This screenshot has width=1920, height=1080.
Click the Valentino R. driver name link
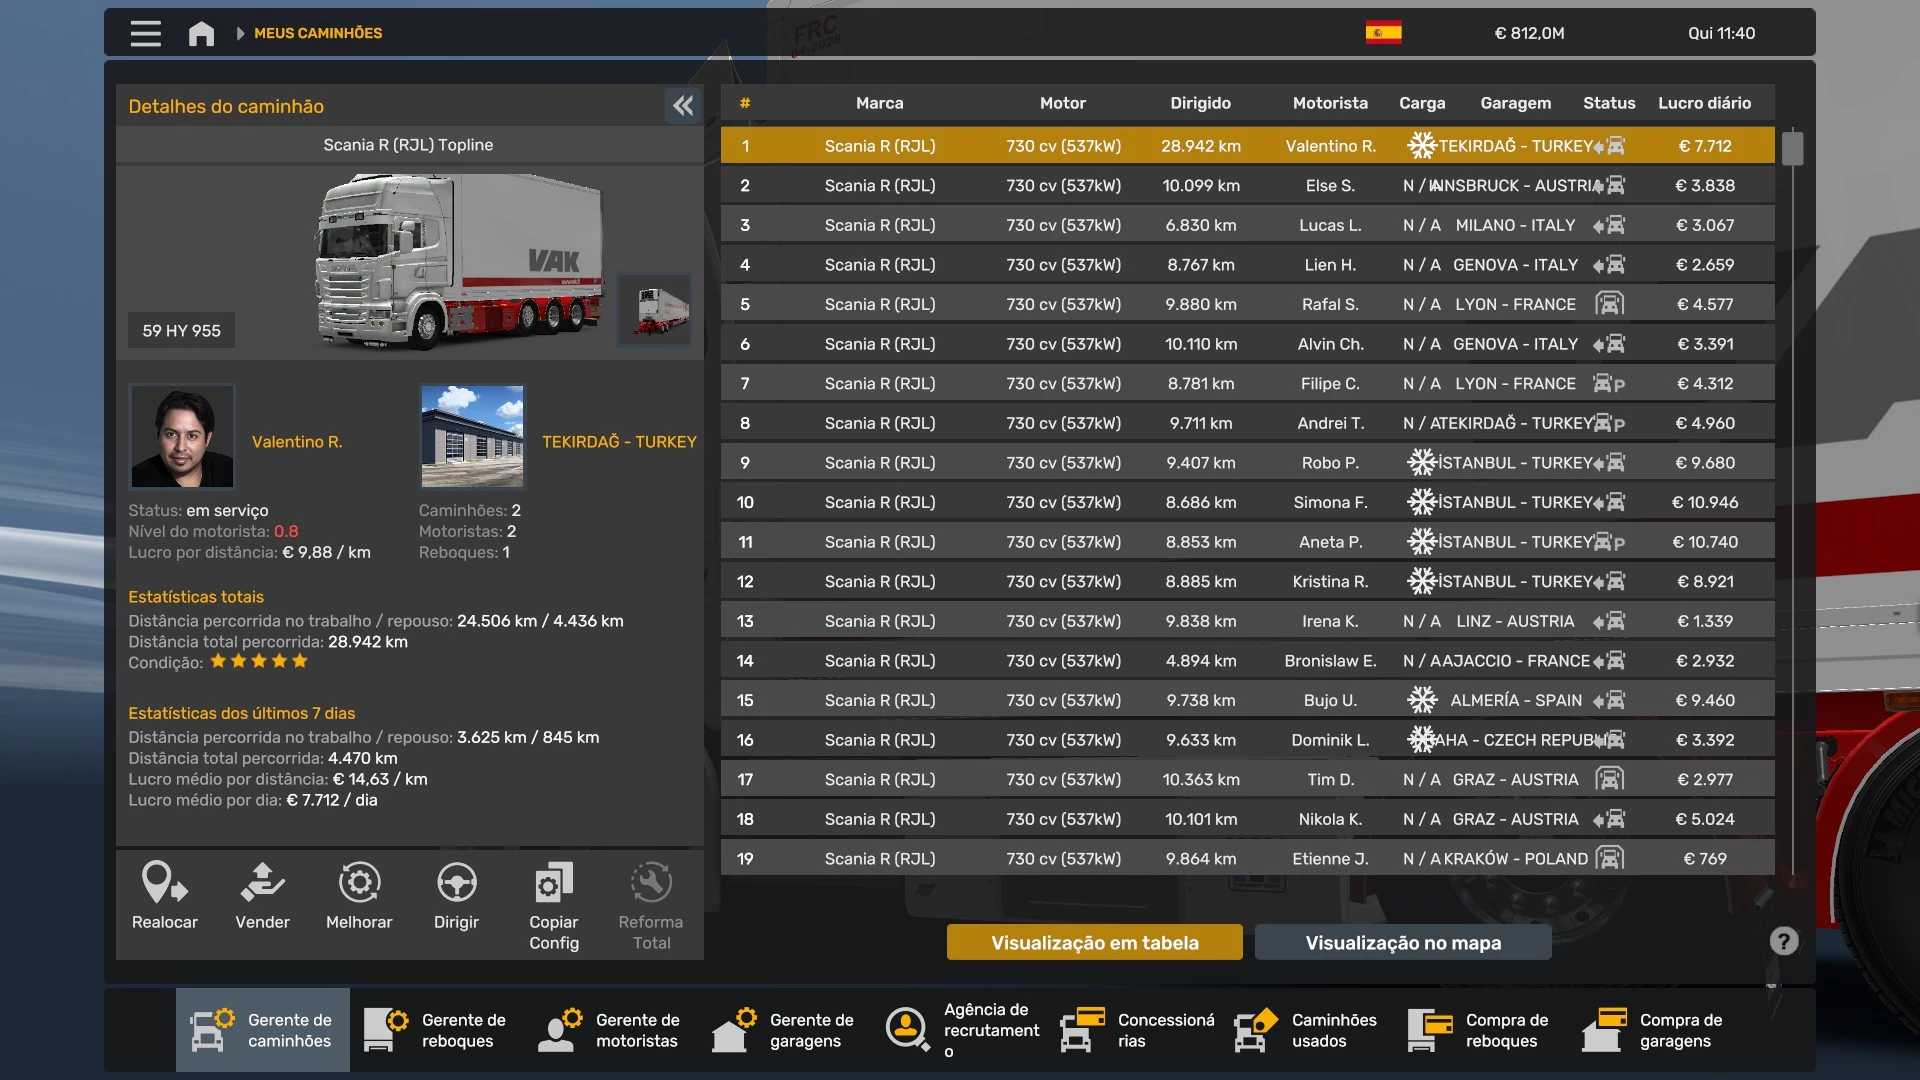coord(297,441)
